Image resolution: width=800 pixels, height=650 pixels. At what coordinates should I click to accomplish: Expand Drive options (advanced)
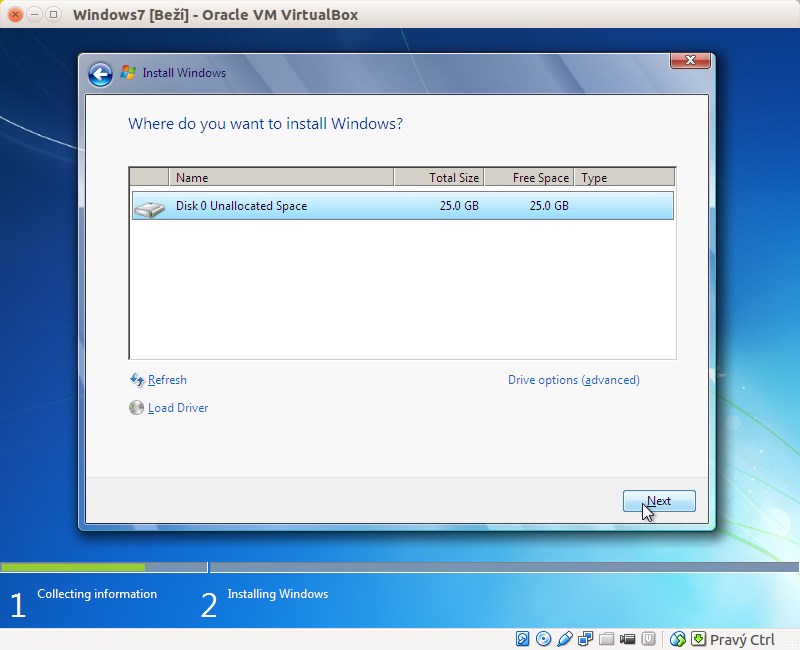pos(574,380)
